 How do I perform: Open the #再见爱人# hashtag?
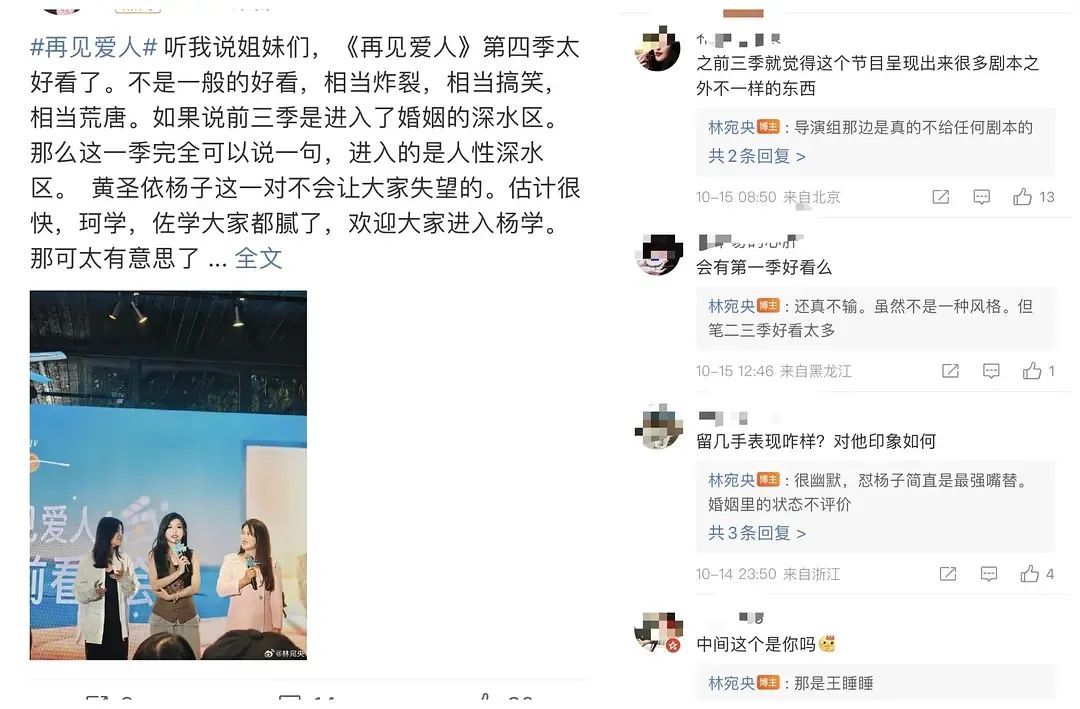tap(94, 48)
